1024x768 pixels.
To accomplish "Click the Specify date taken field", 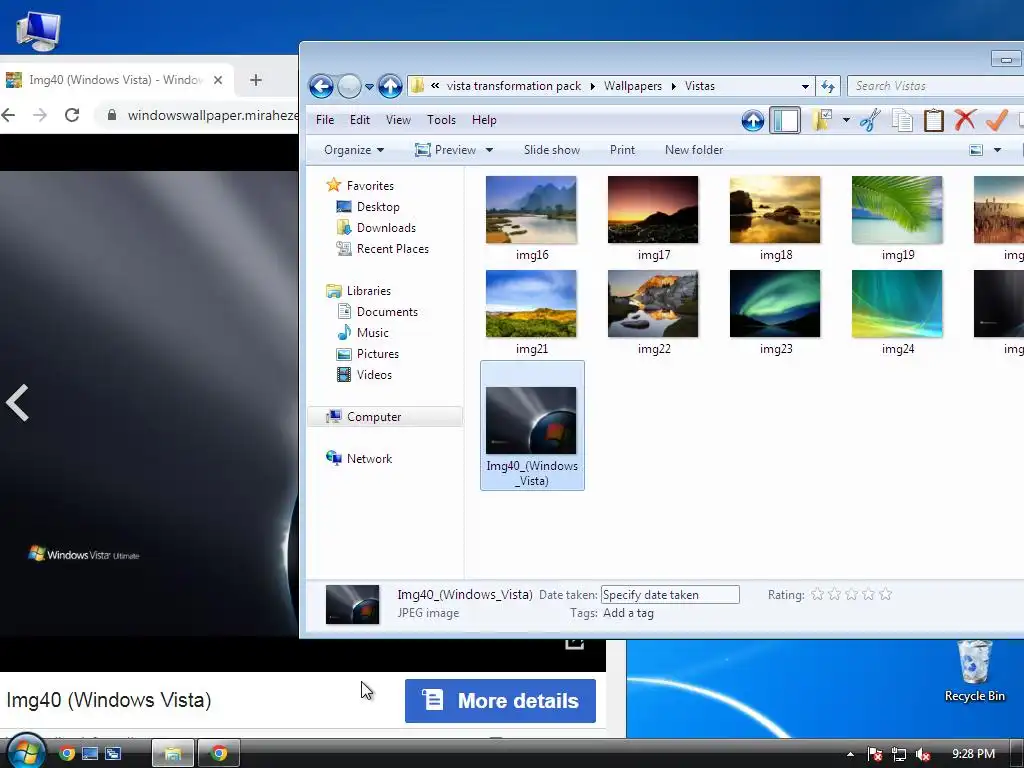I will pyautogui.click(x=670, y=595).
